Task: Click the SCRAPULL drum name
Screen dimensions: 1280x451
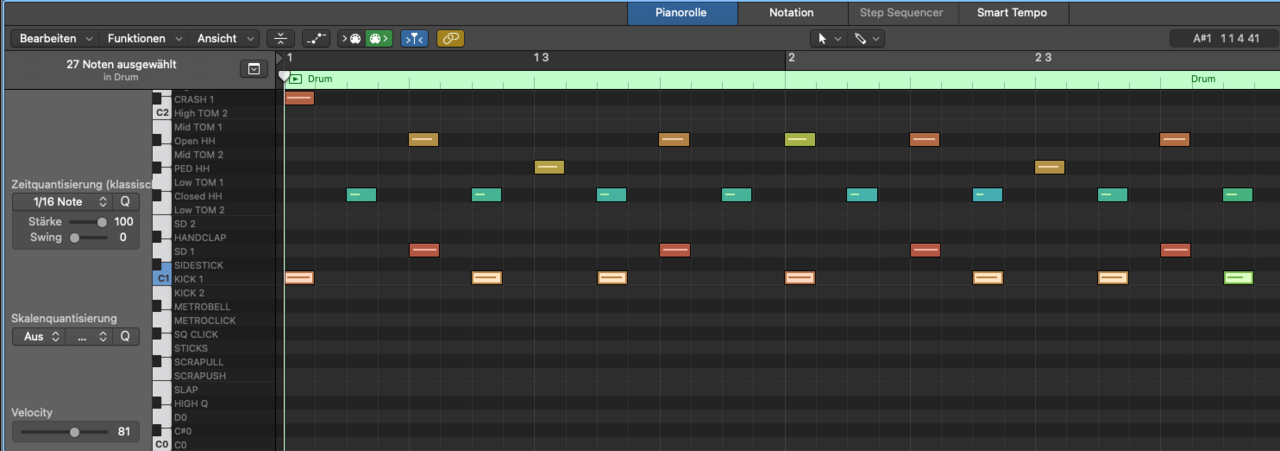Action: [199, 361]
